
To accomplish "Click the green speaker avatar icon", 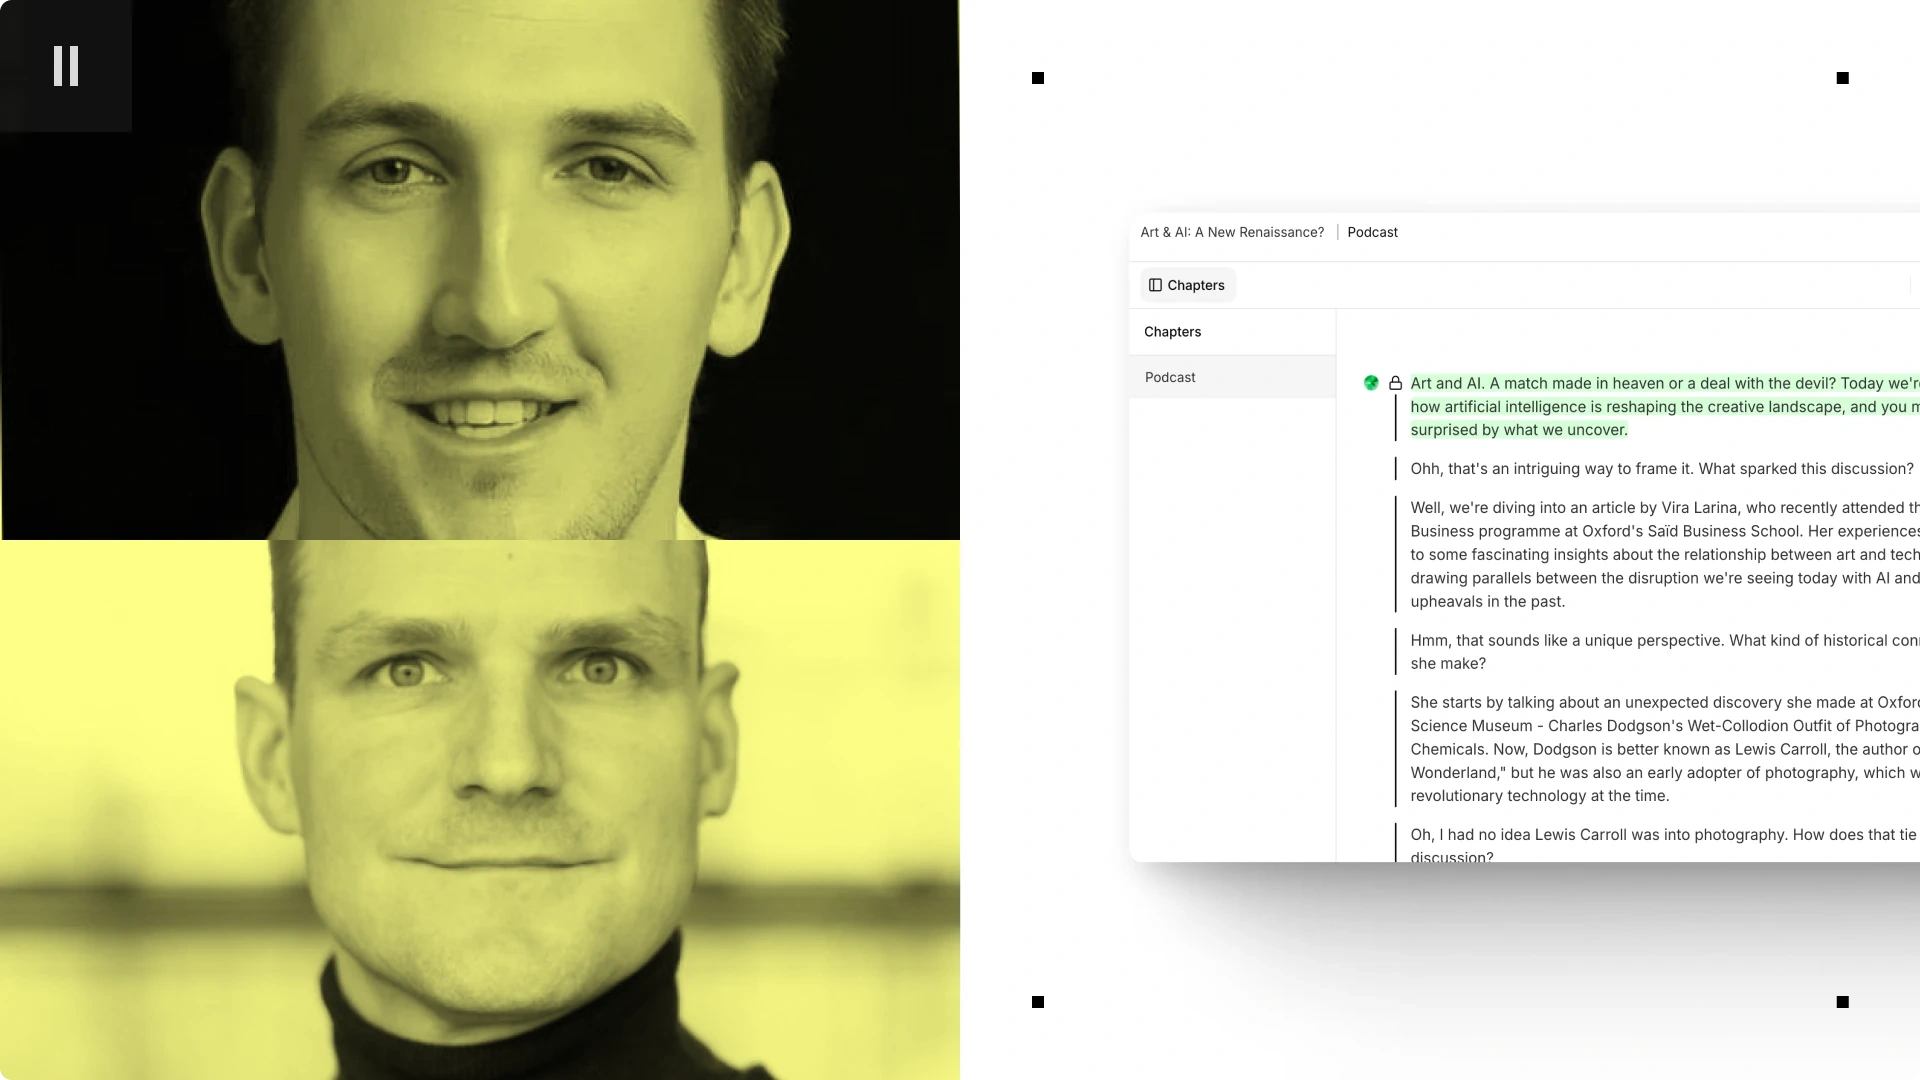I will point(1371,383).
